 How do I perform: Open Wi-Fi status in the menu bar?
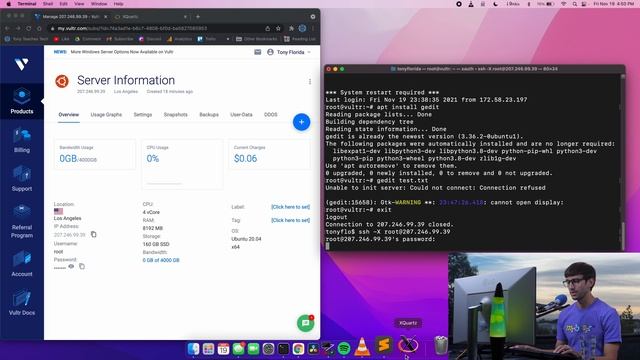point(564,4)
